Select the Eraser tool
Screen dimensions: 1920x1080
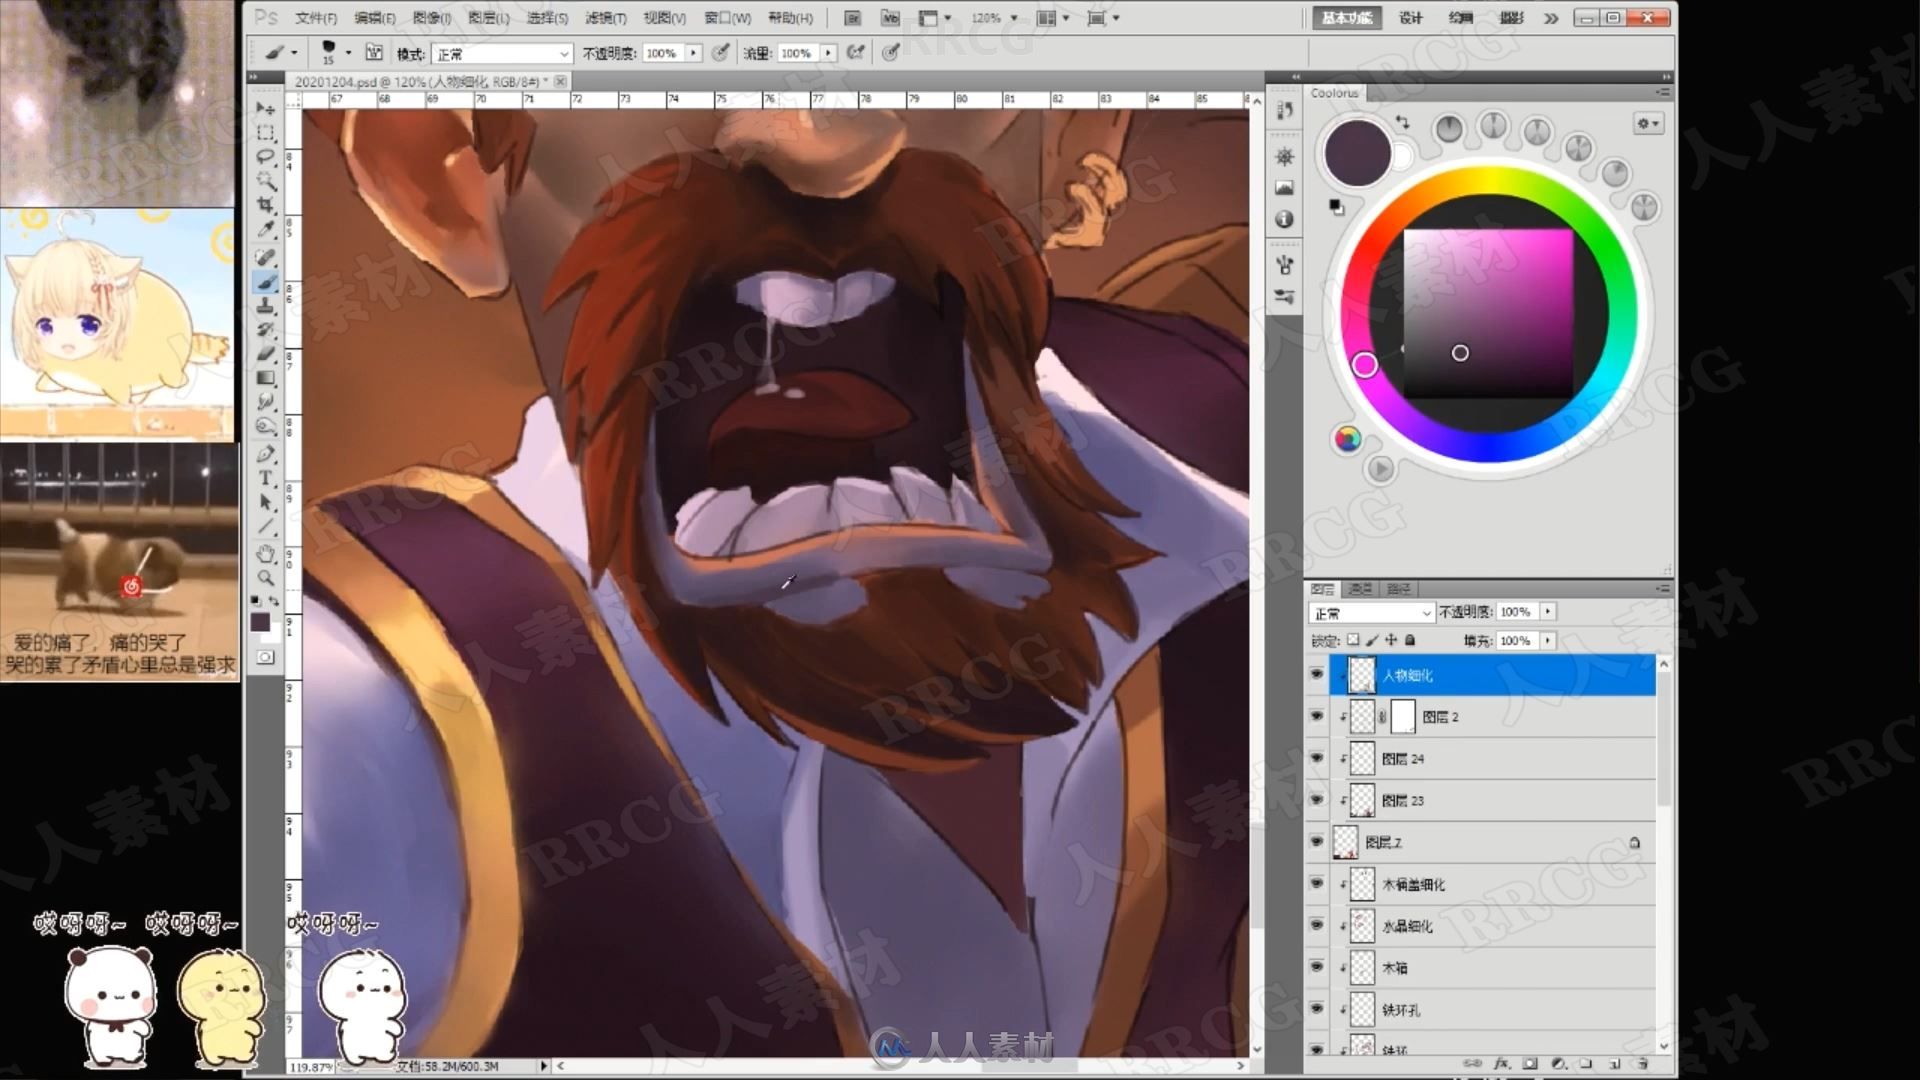pos(265,354)
